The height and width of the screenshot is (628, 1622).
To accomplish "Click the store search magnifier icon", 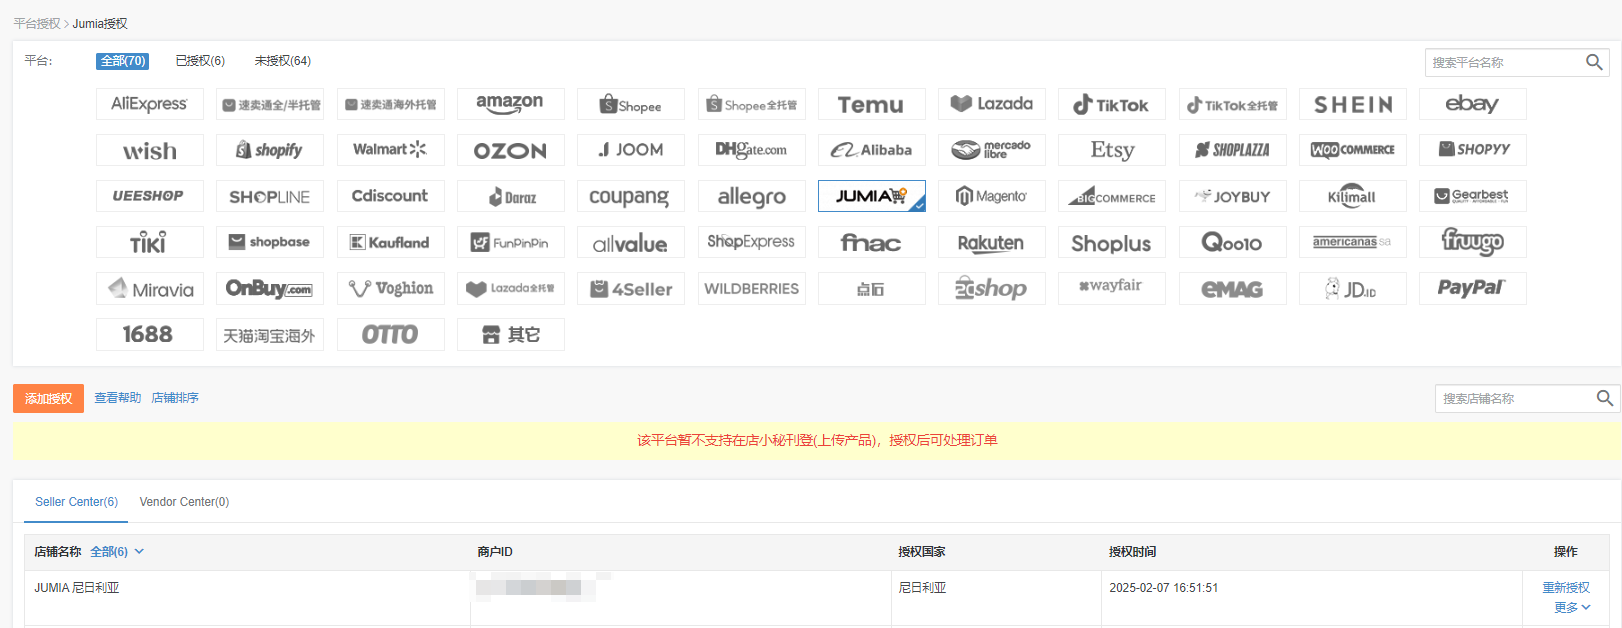I will coord(1605,398).
